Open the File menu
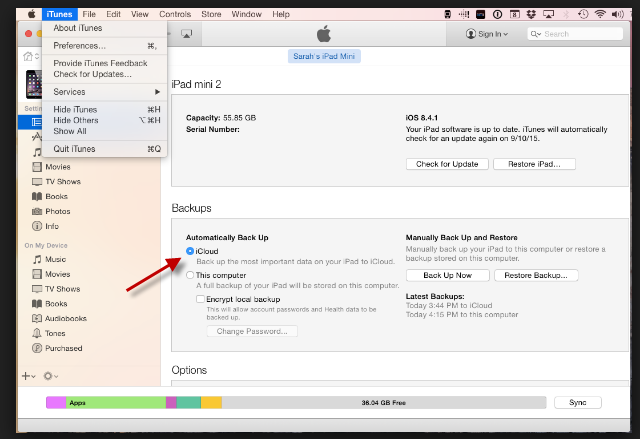640x439 pixels. (x=89, y=14)
